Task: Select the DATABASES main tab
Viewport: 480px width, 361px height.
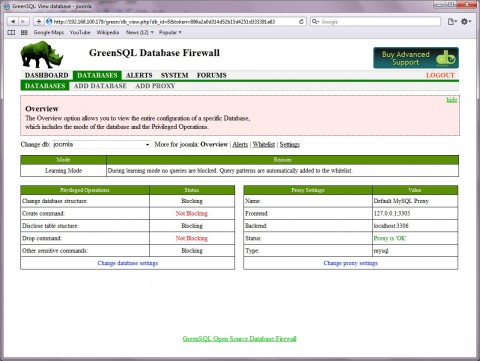Action: pos(97,75)
